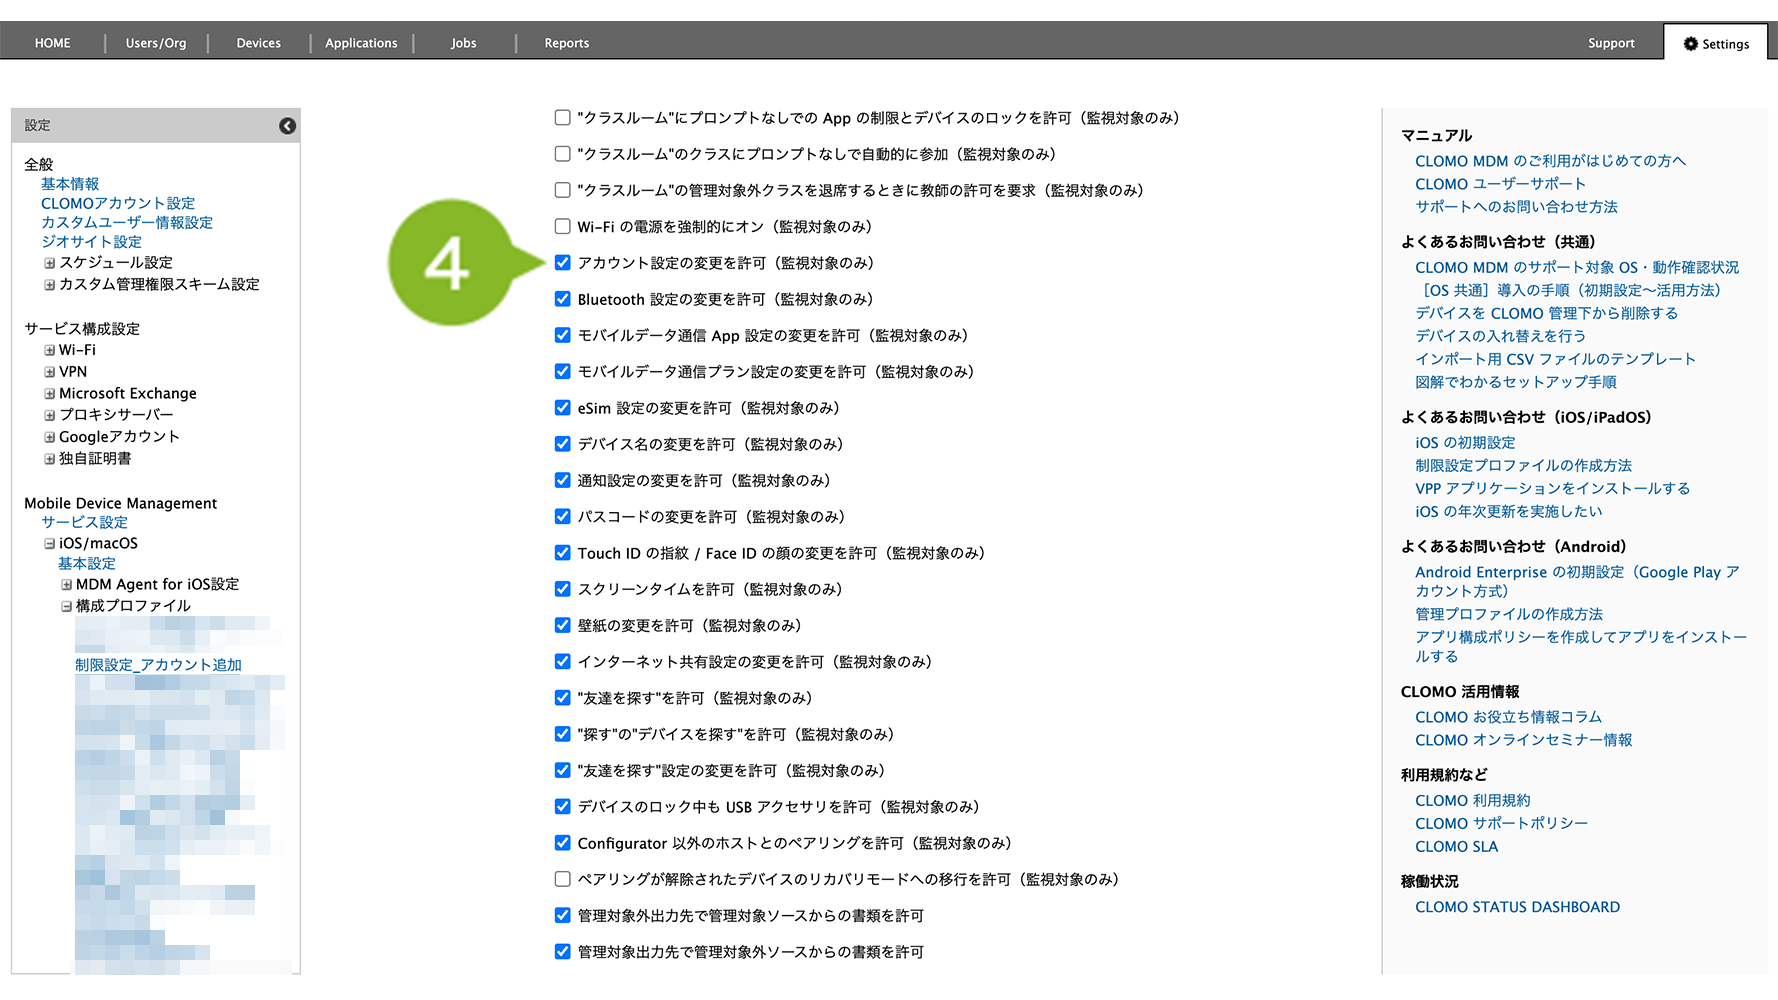Expand the Wi-Fi service configuration node
Viewport: 1778px width, 1000px height.
coord(49,350)
